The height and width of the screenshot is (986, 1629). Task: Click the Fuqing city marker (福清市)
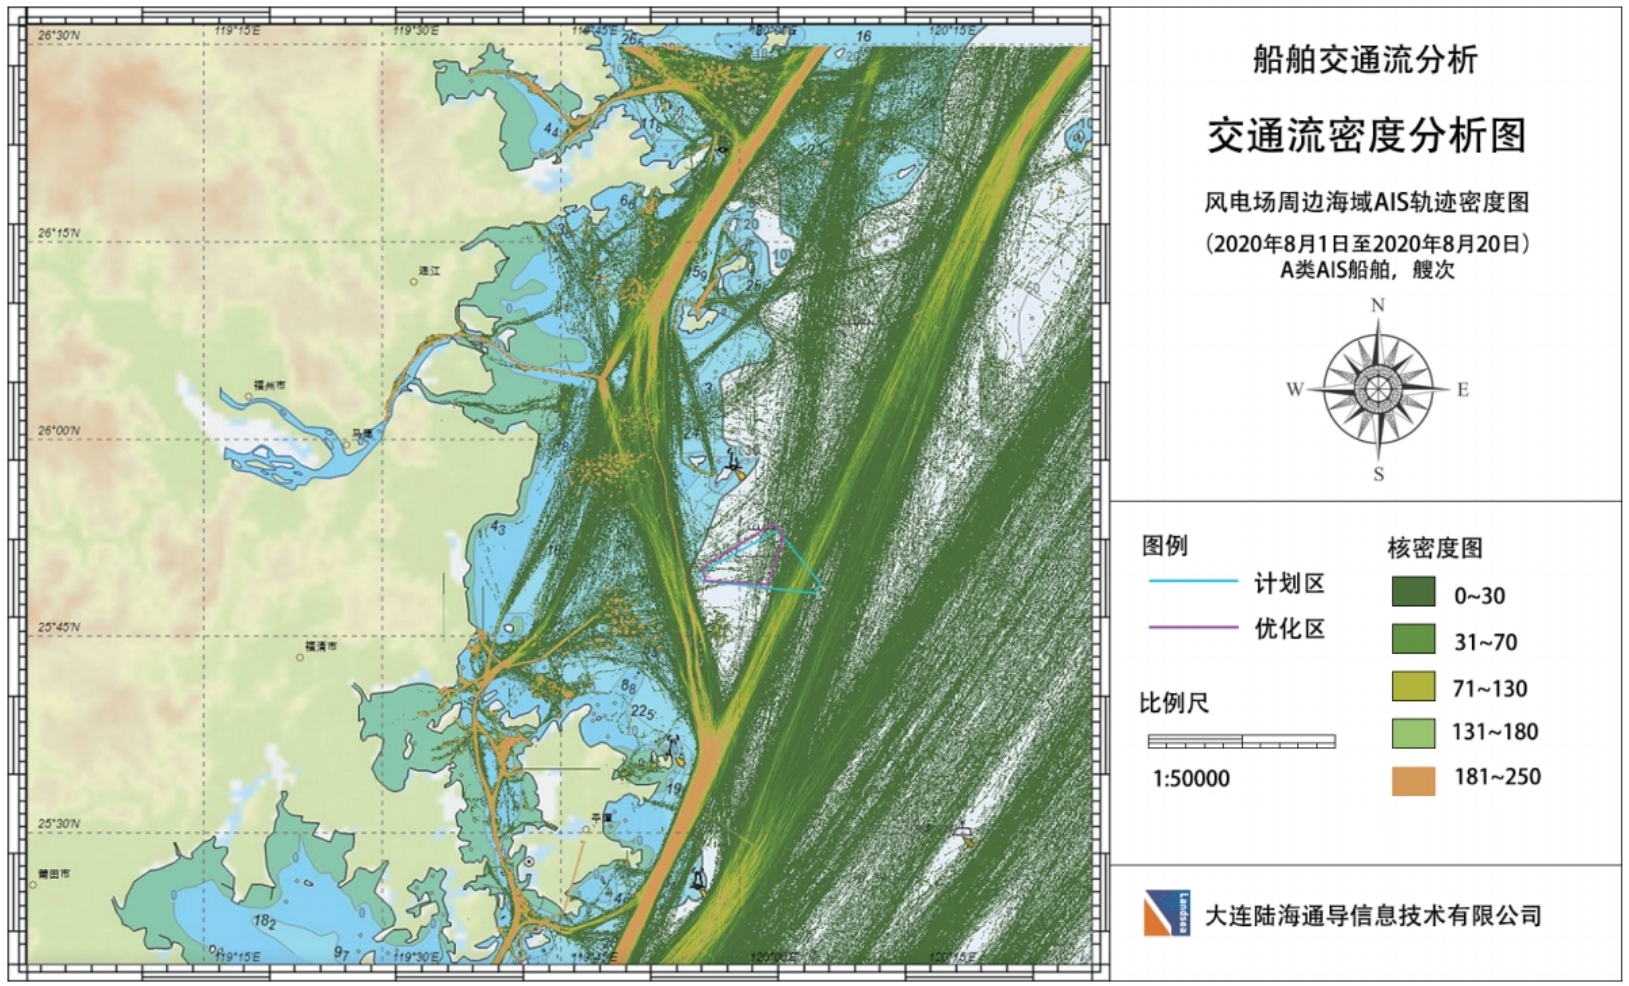(x=300, y=657)
